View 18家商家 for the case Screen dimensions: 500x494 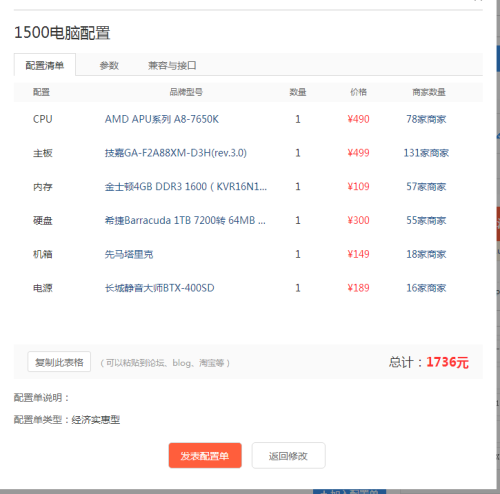[426, 254]
